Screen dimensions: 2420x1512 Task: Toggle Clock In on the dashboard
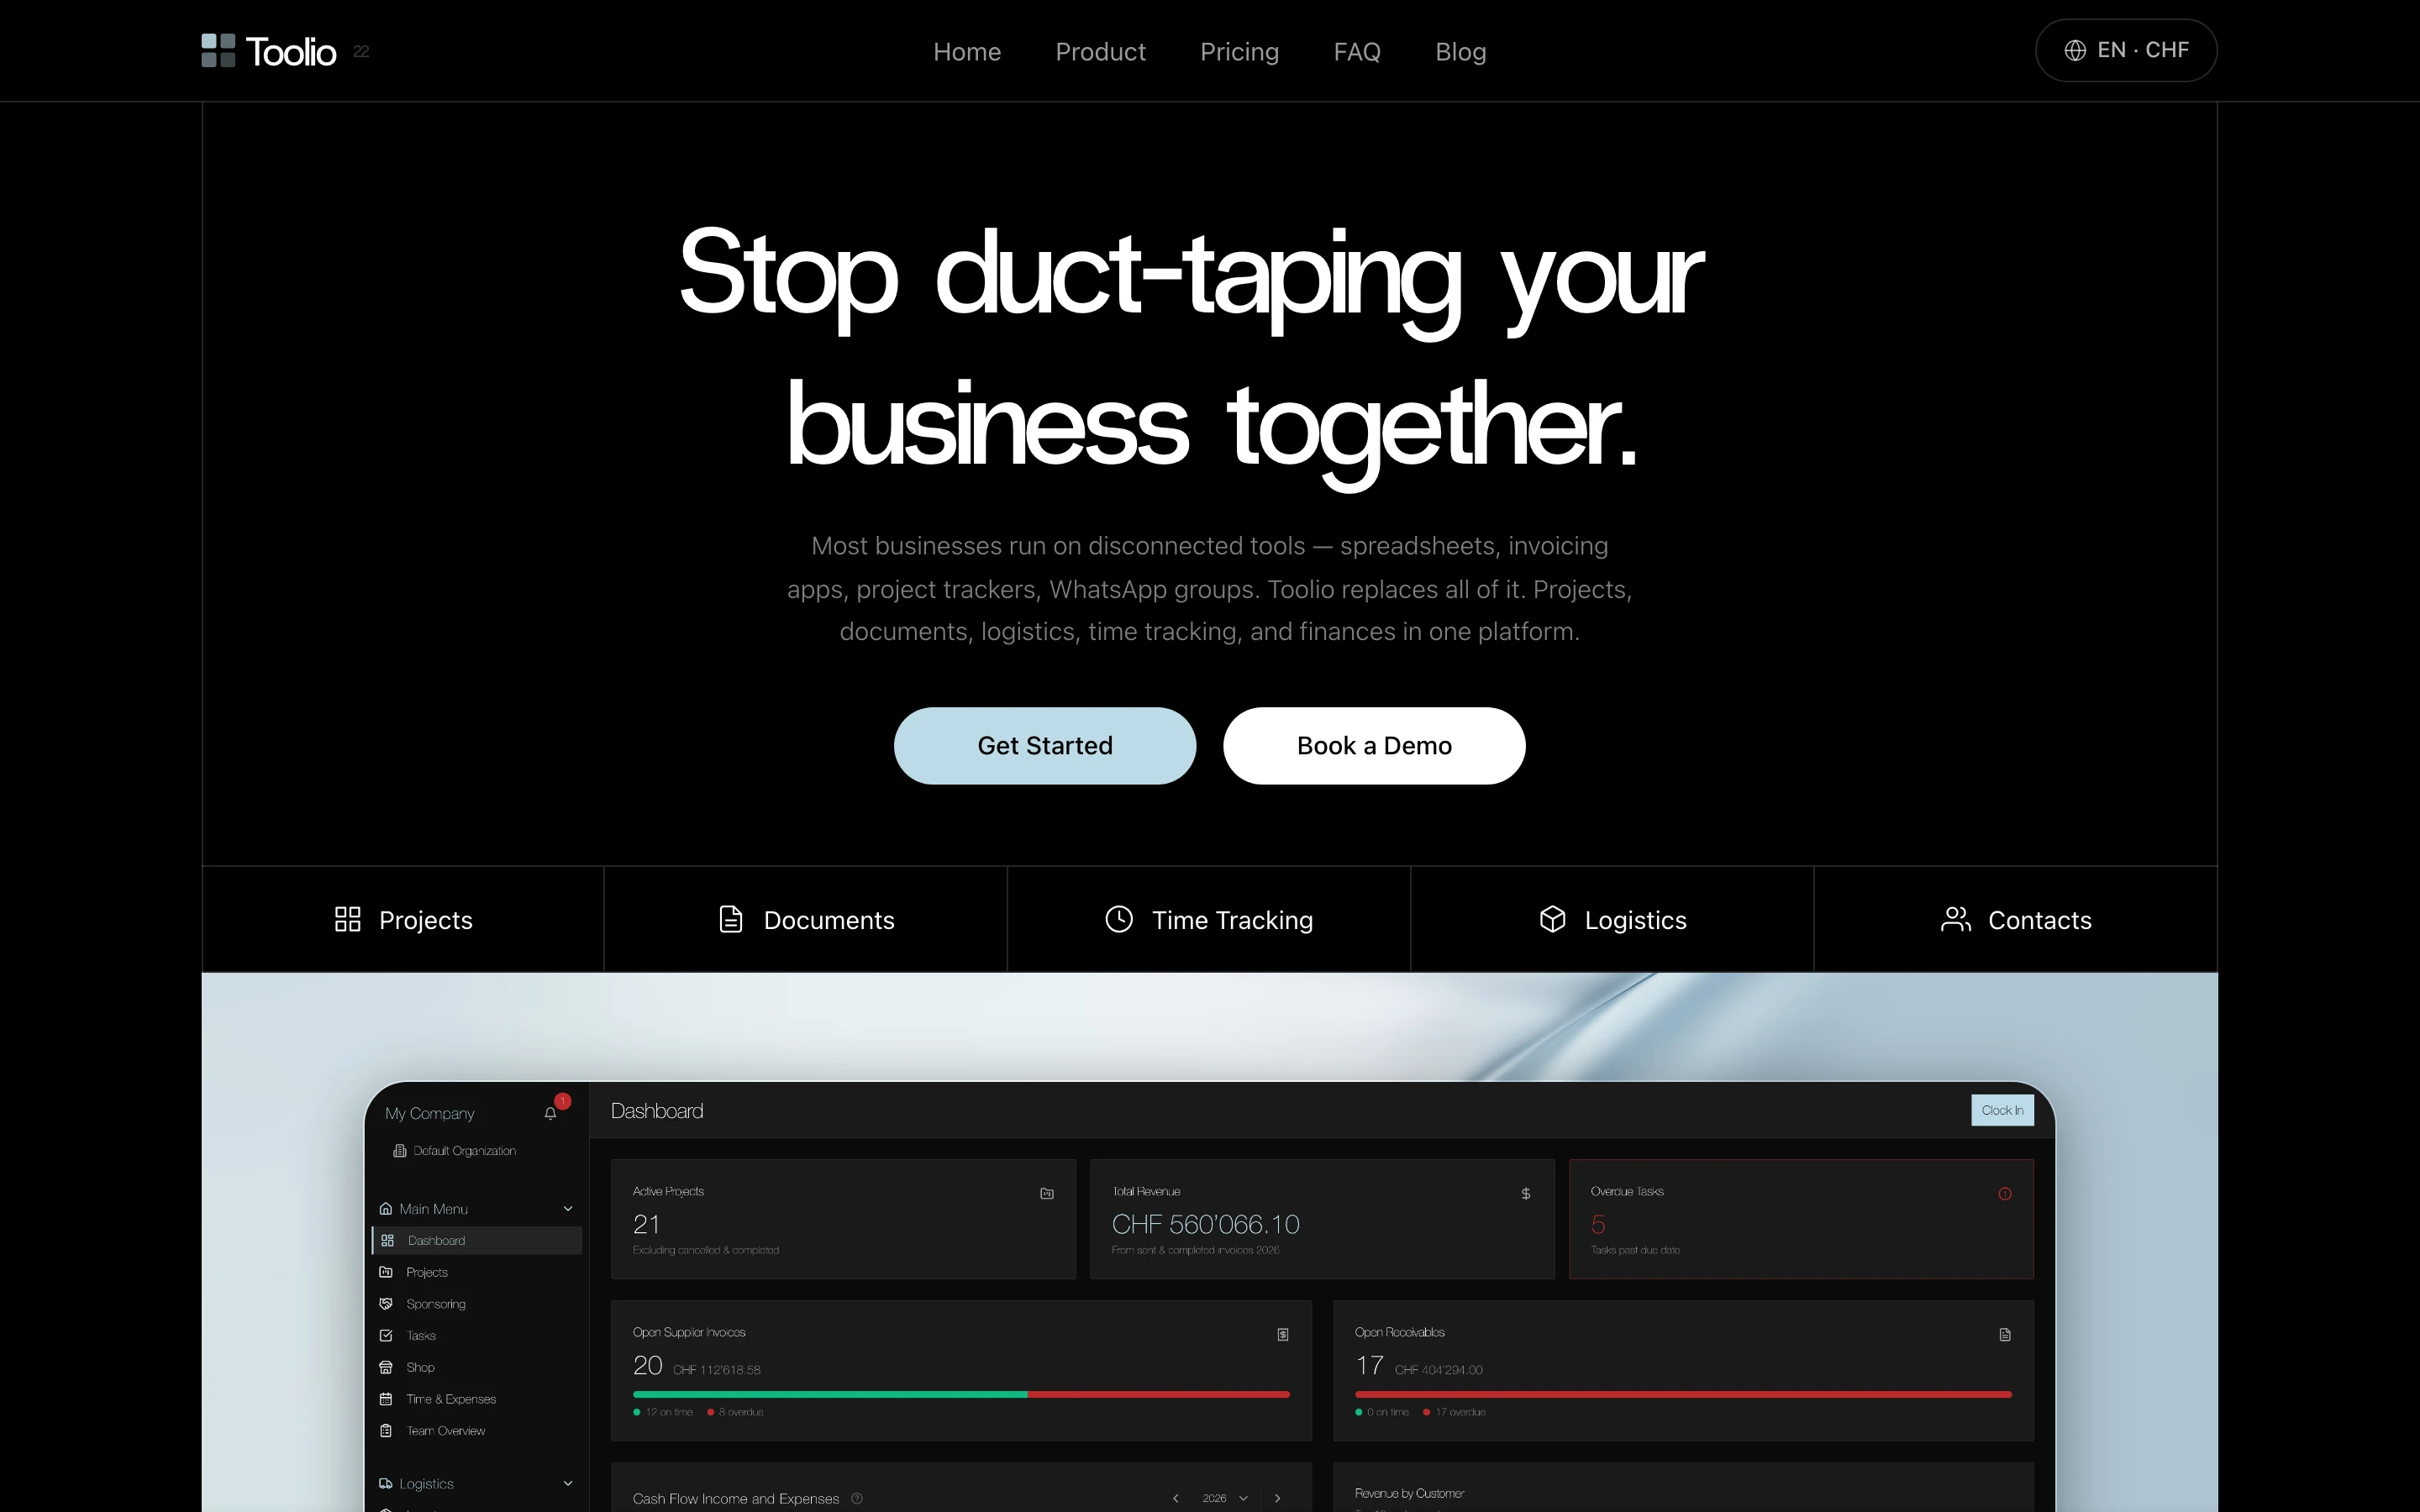pos(2001,1110)
